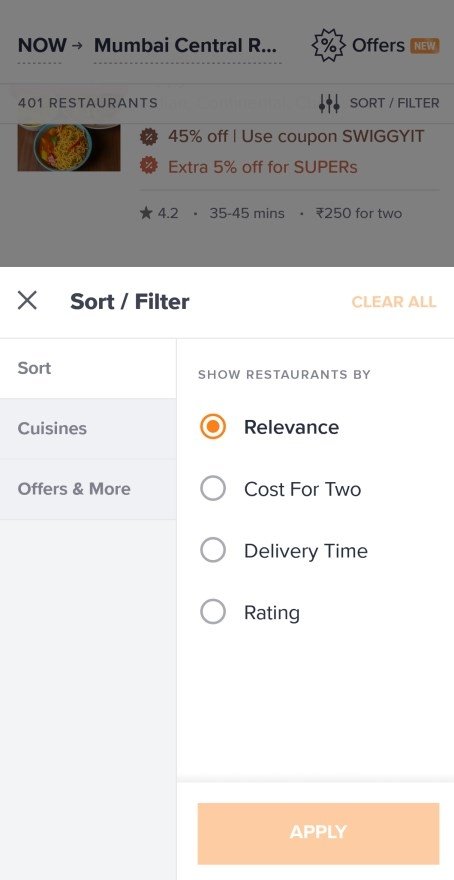This screenshot has height=880, width=454.
Task: Tap the Extra 5% off SUPER badge icon
Action: [149, 166]
